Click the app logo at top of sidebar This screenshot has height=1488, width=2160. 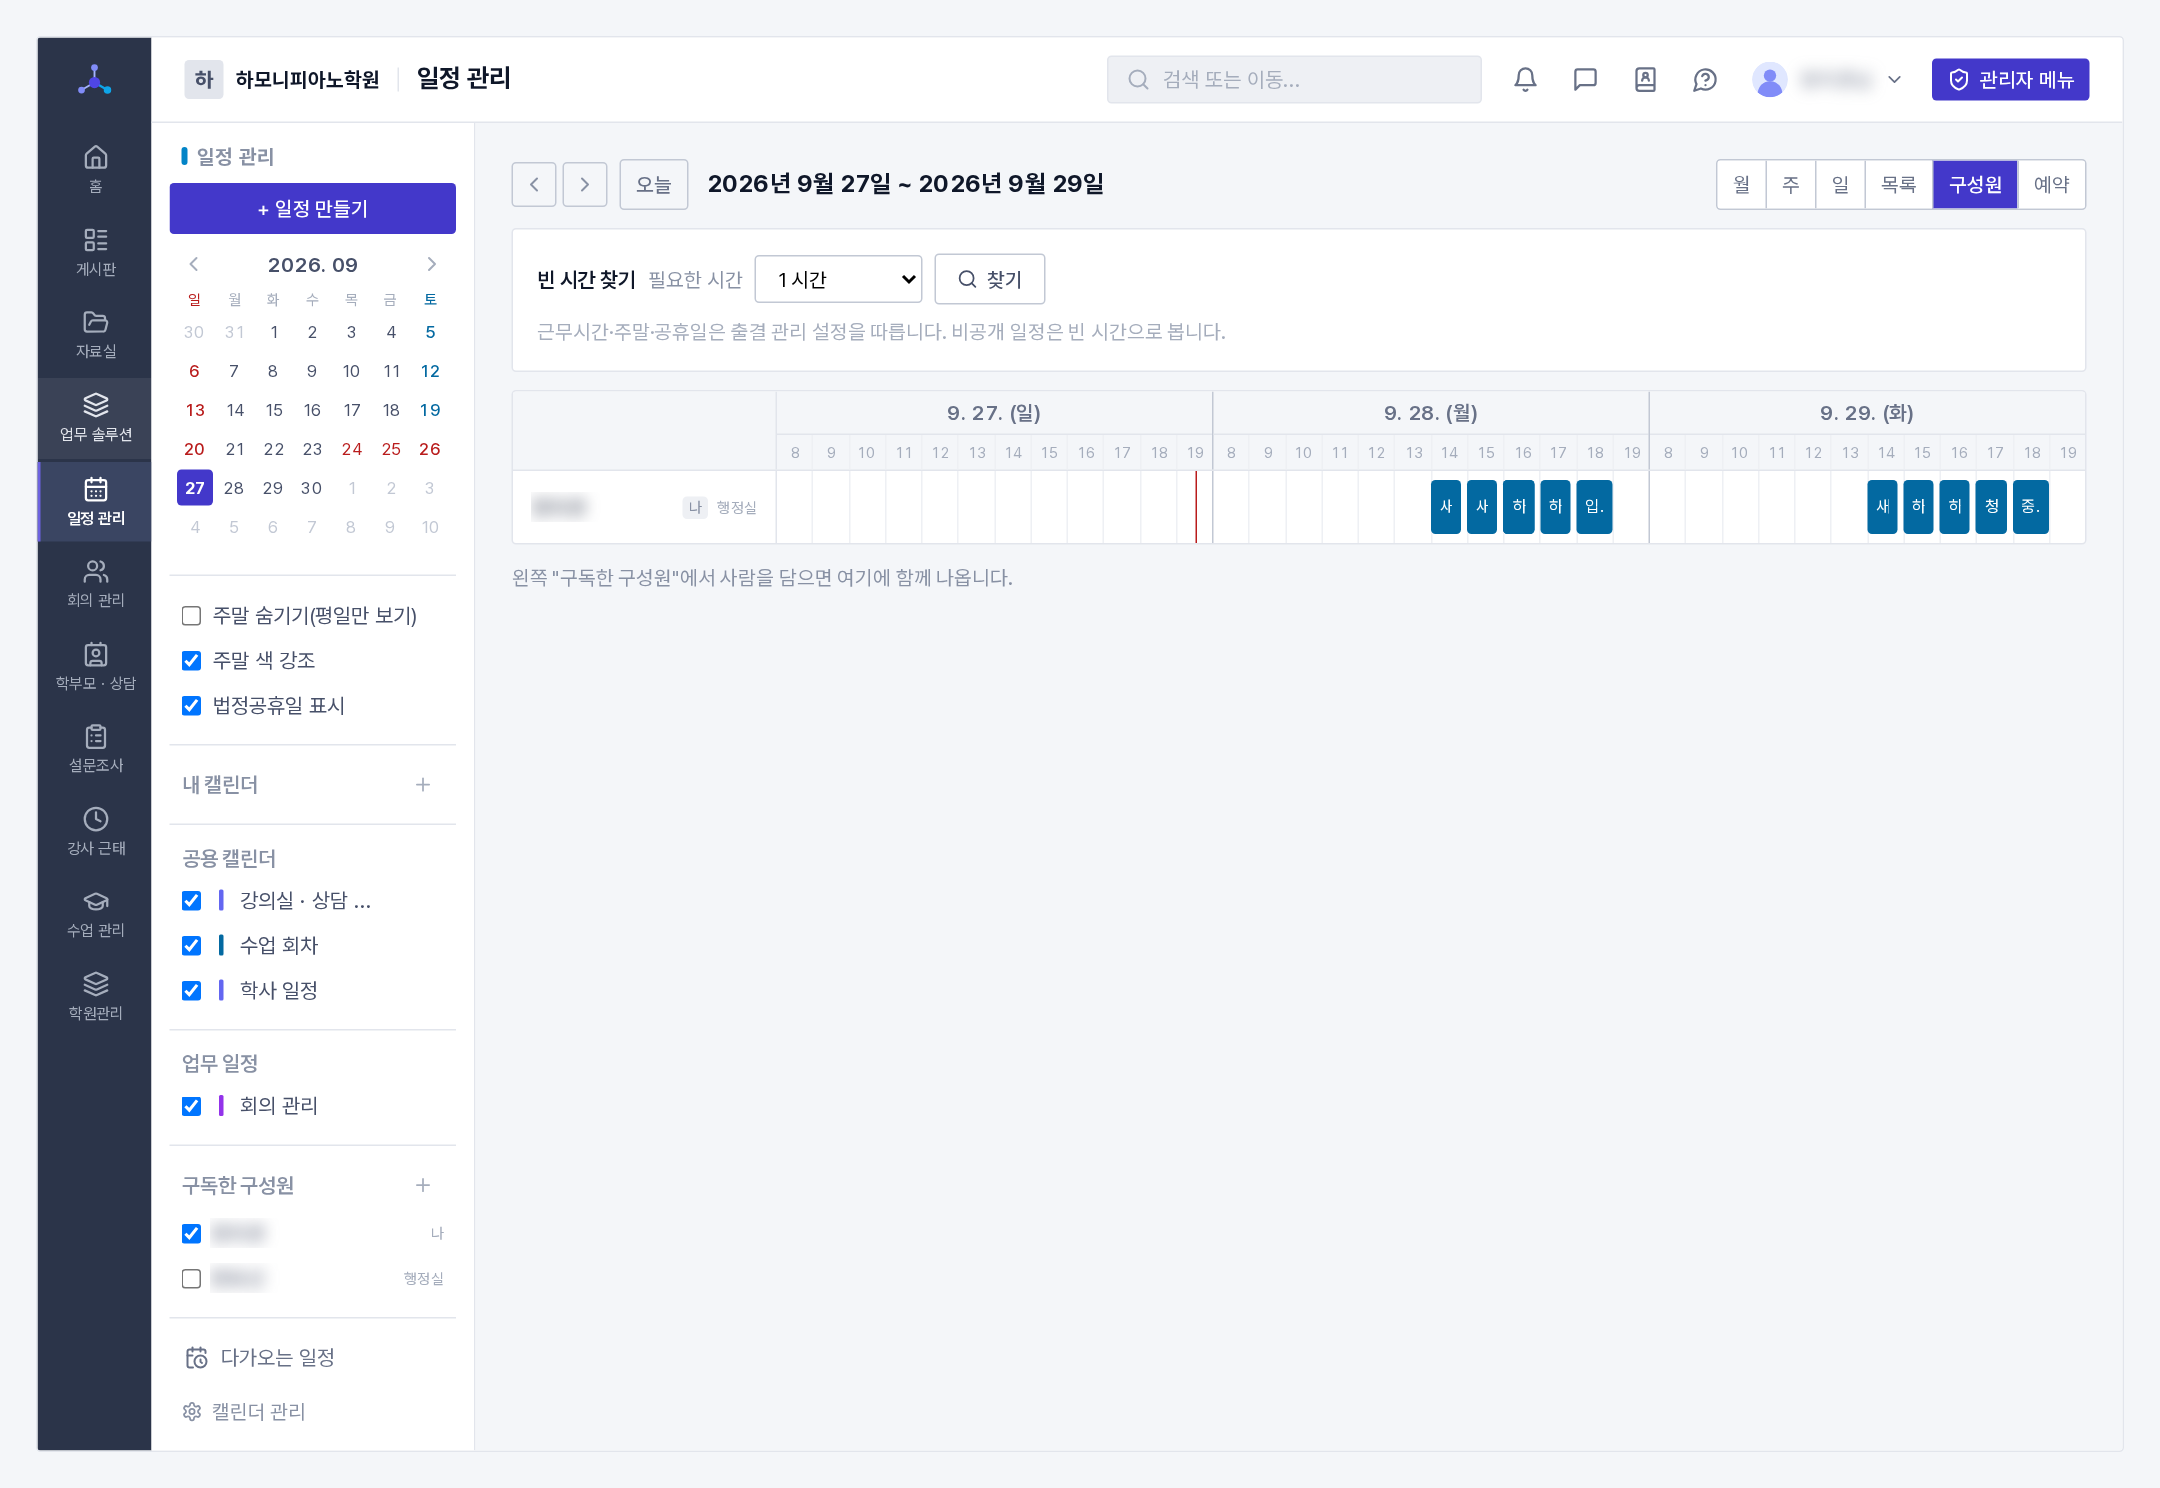point(95,79)
